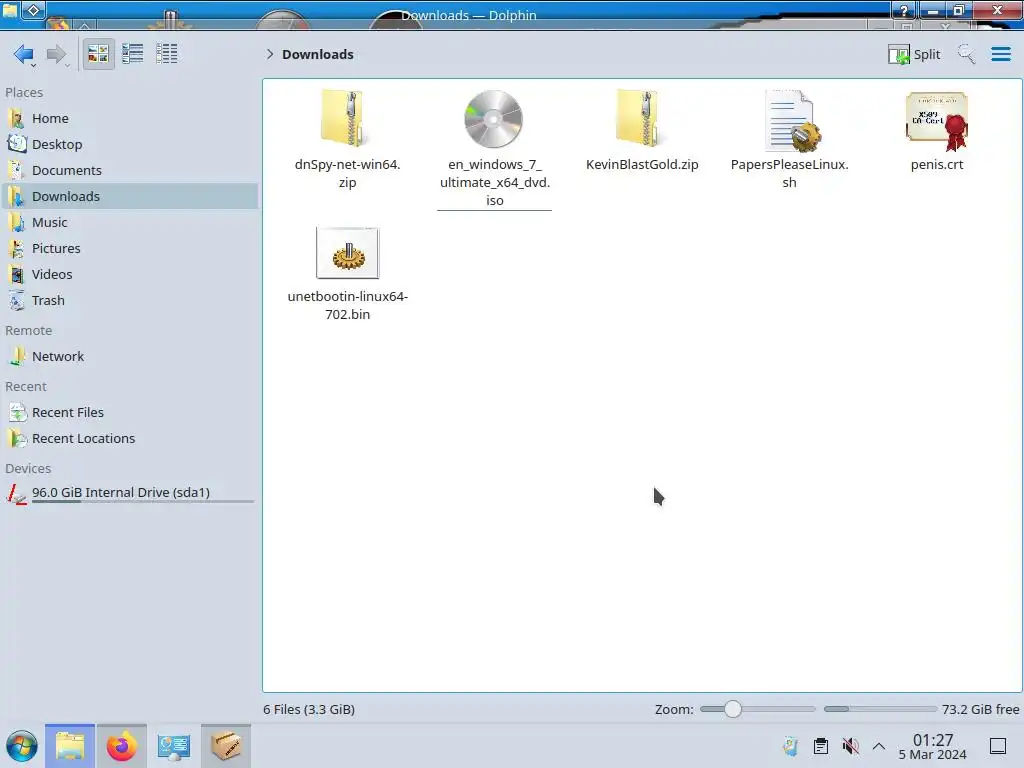Switch to Icons view mode

coord(98,54)
